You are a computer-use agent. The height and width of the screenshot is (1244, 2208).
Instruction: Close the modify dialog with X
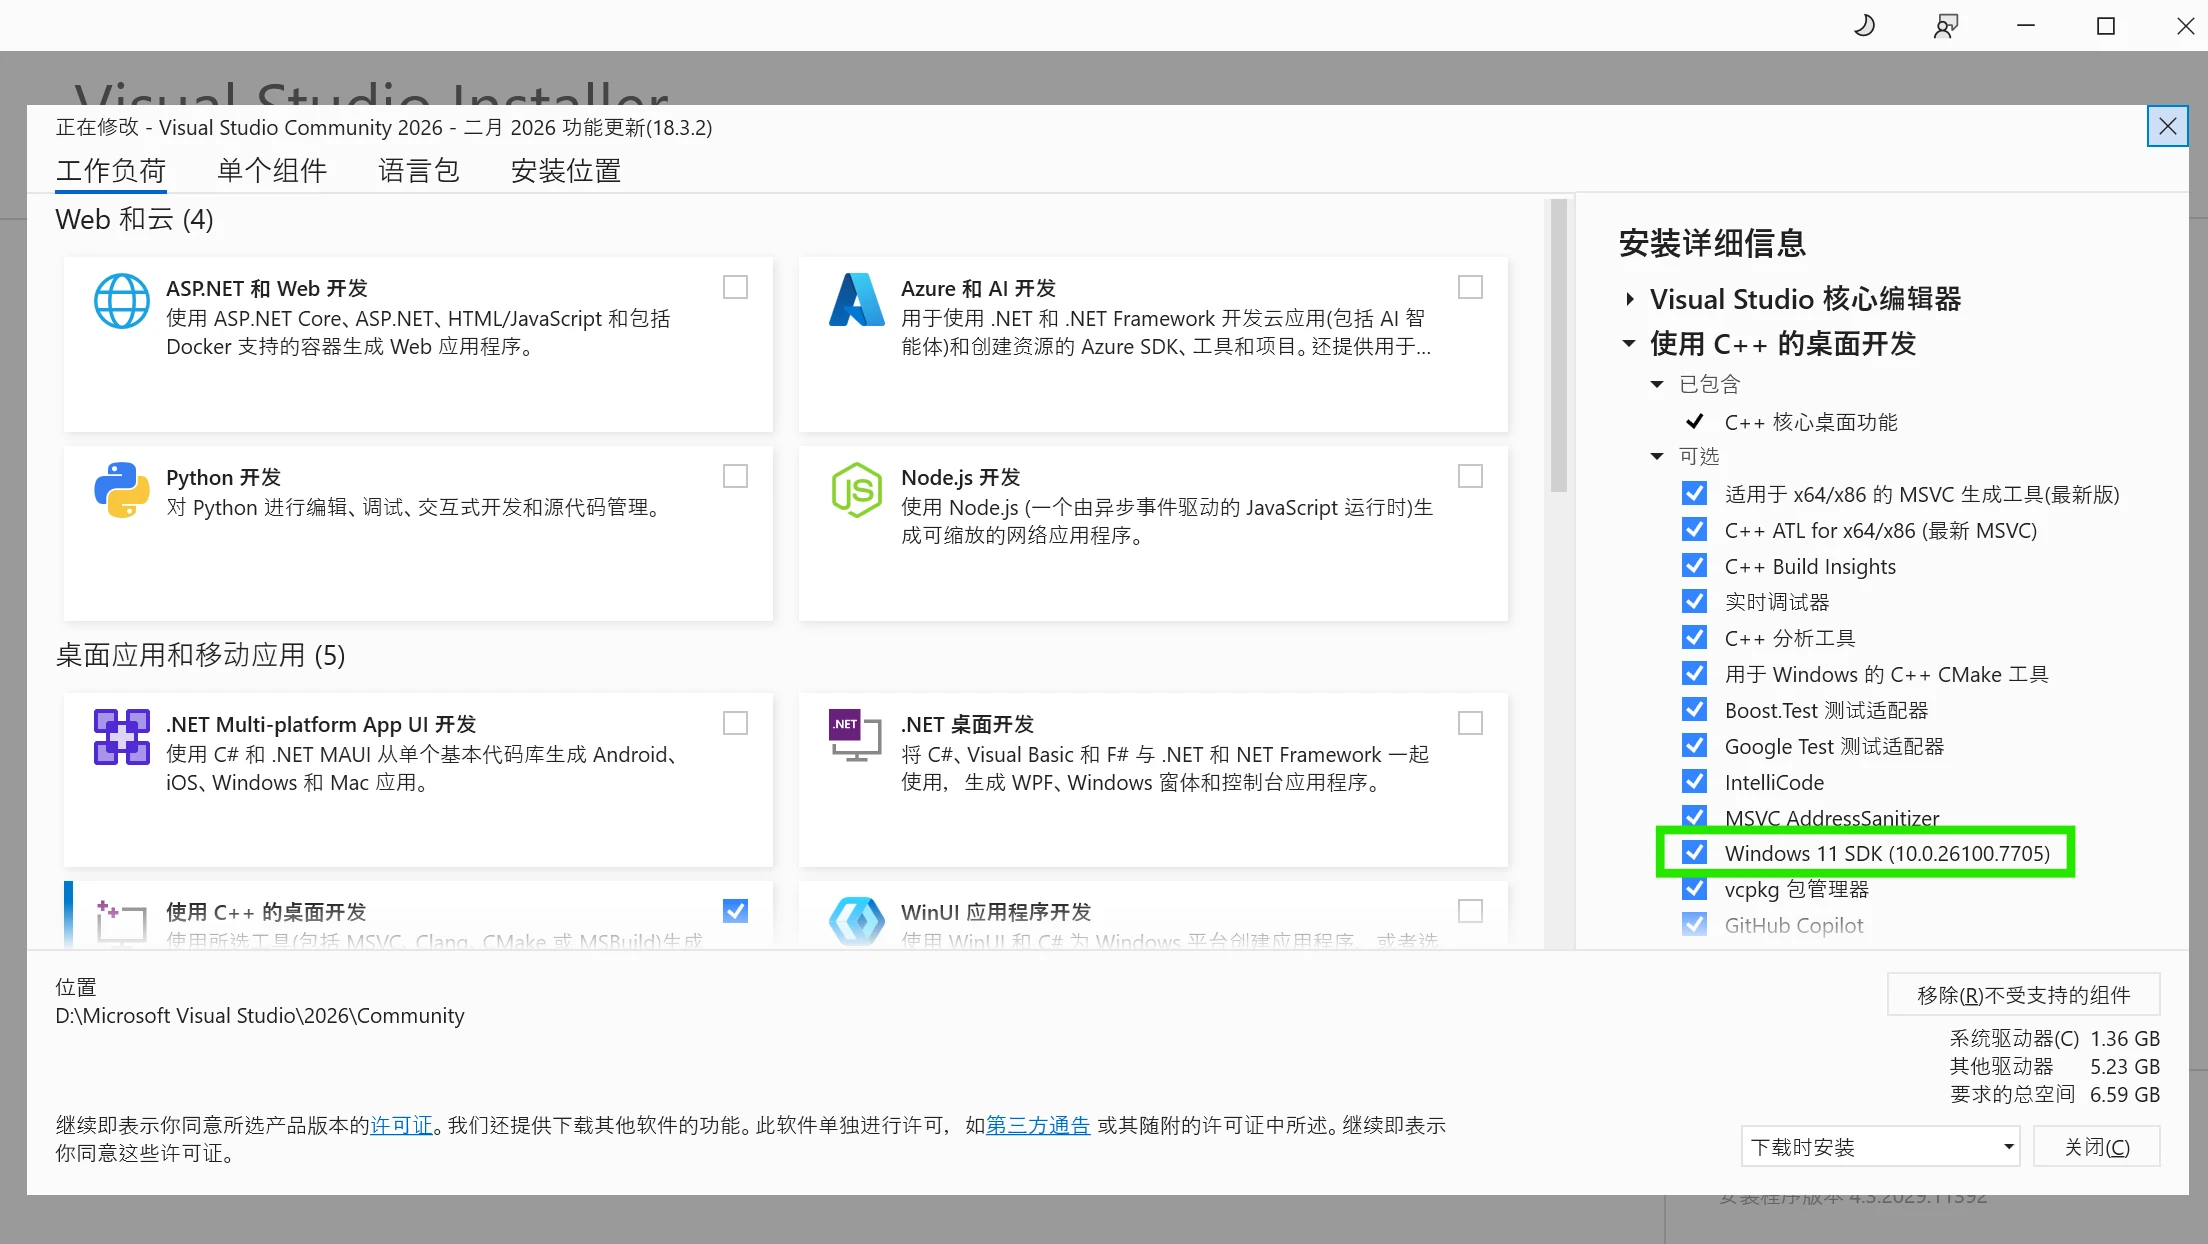click(x=2167, y=126)
